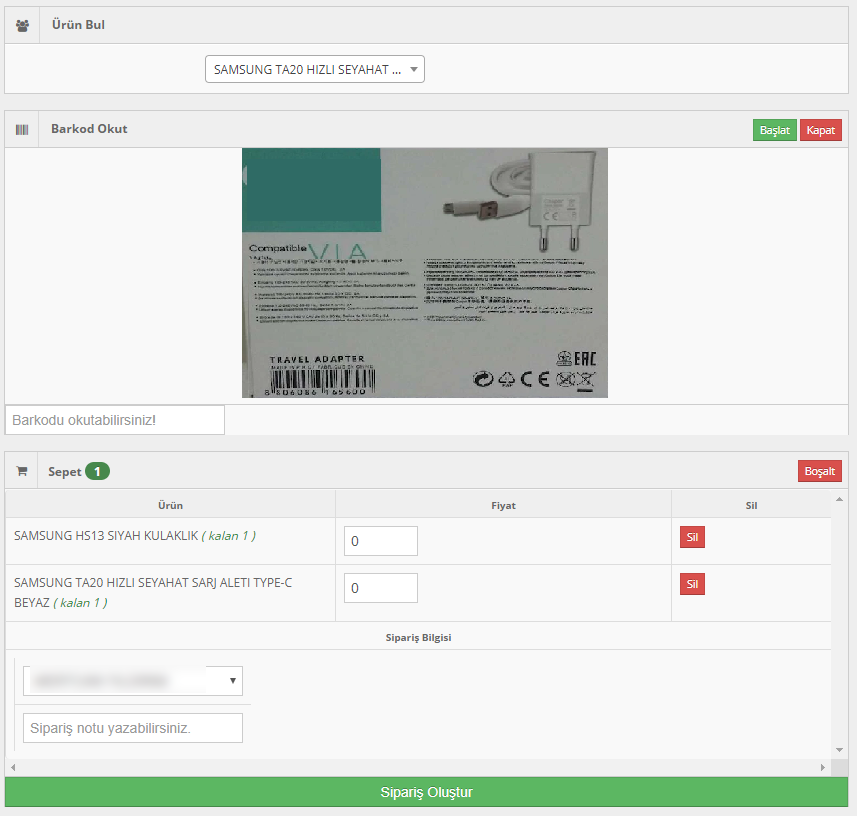Close the barcode scanner with Kapat

click(x=820, y=130)
